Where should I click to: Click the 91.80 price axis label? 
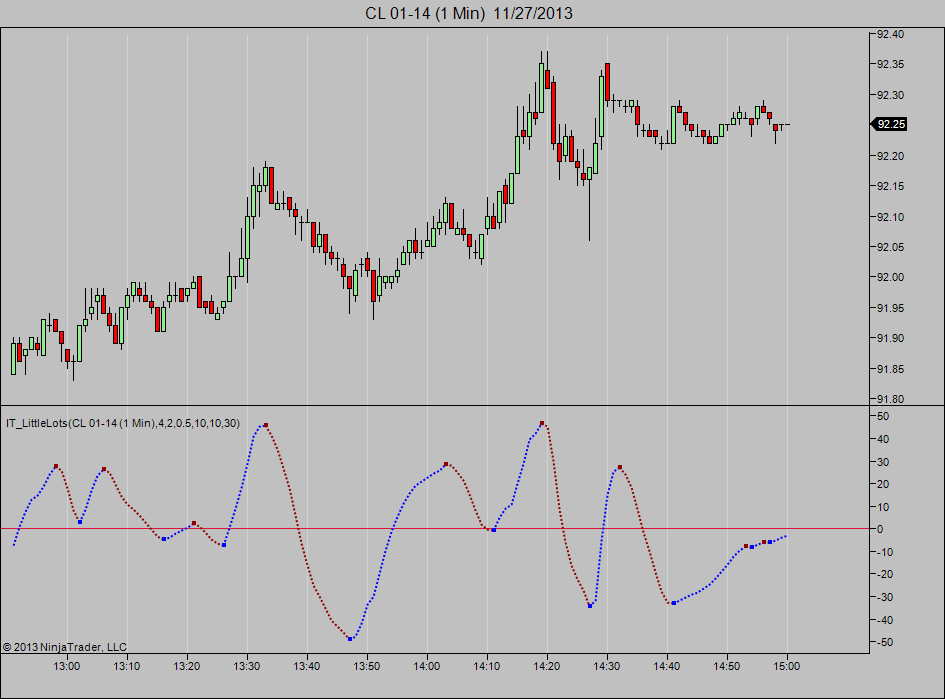pyautogui.click(x=890, y=399)
